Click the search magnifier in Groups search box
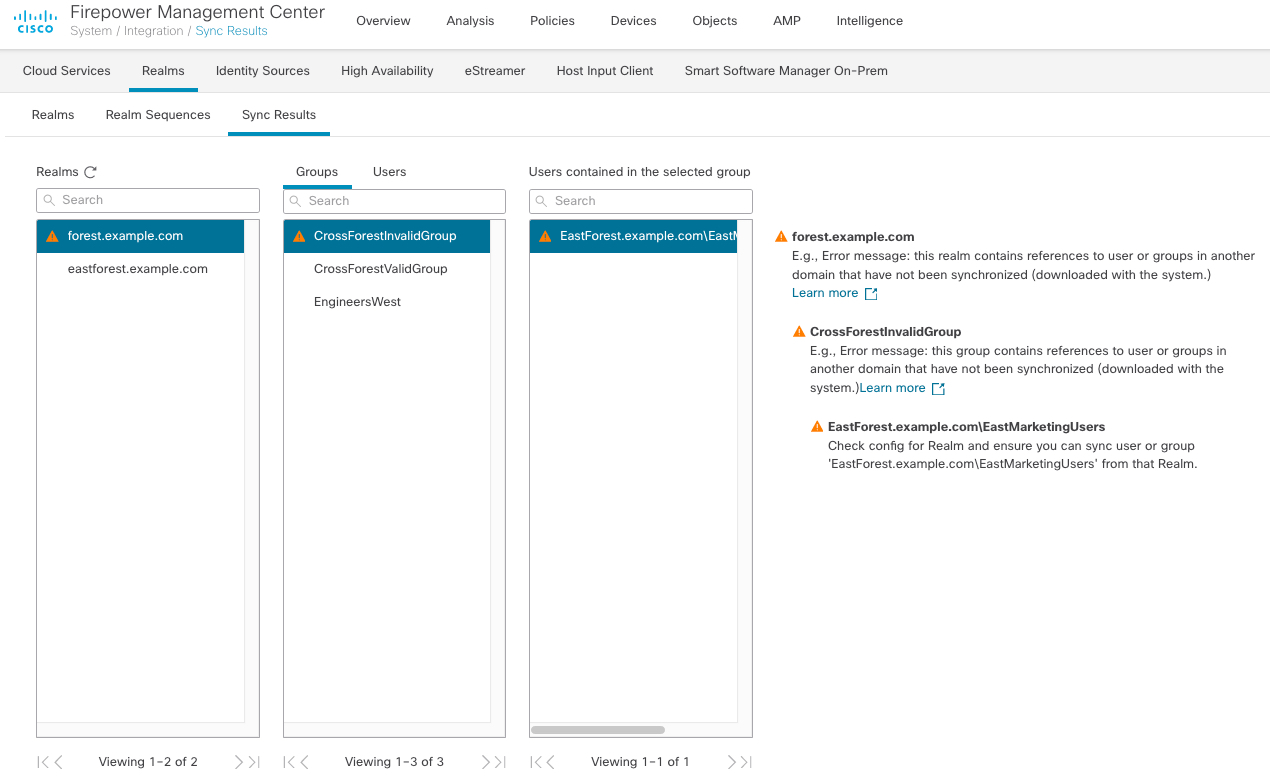1270x782 pixels. pos(295,201)
